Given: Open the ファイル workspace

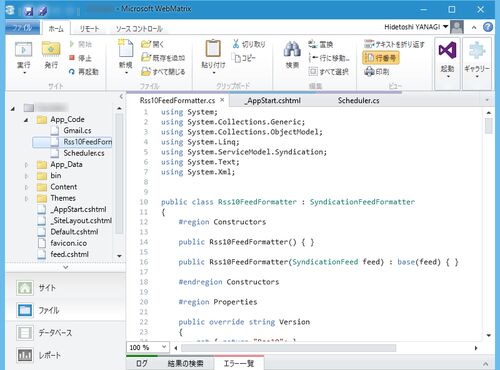Looking at the screenshot, I should click(66, 310).
